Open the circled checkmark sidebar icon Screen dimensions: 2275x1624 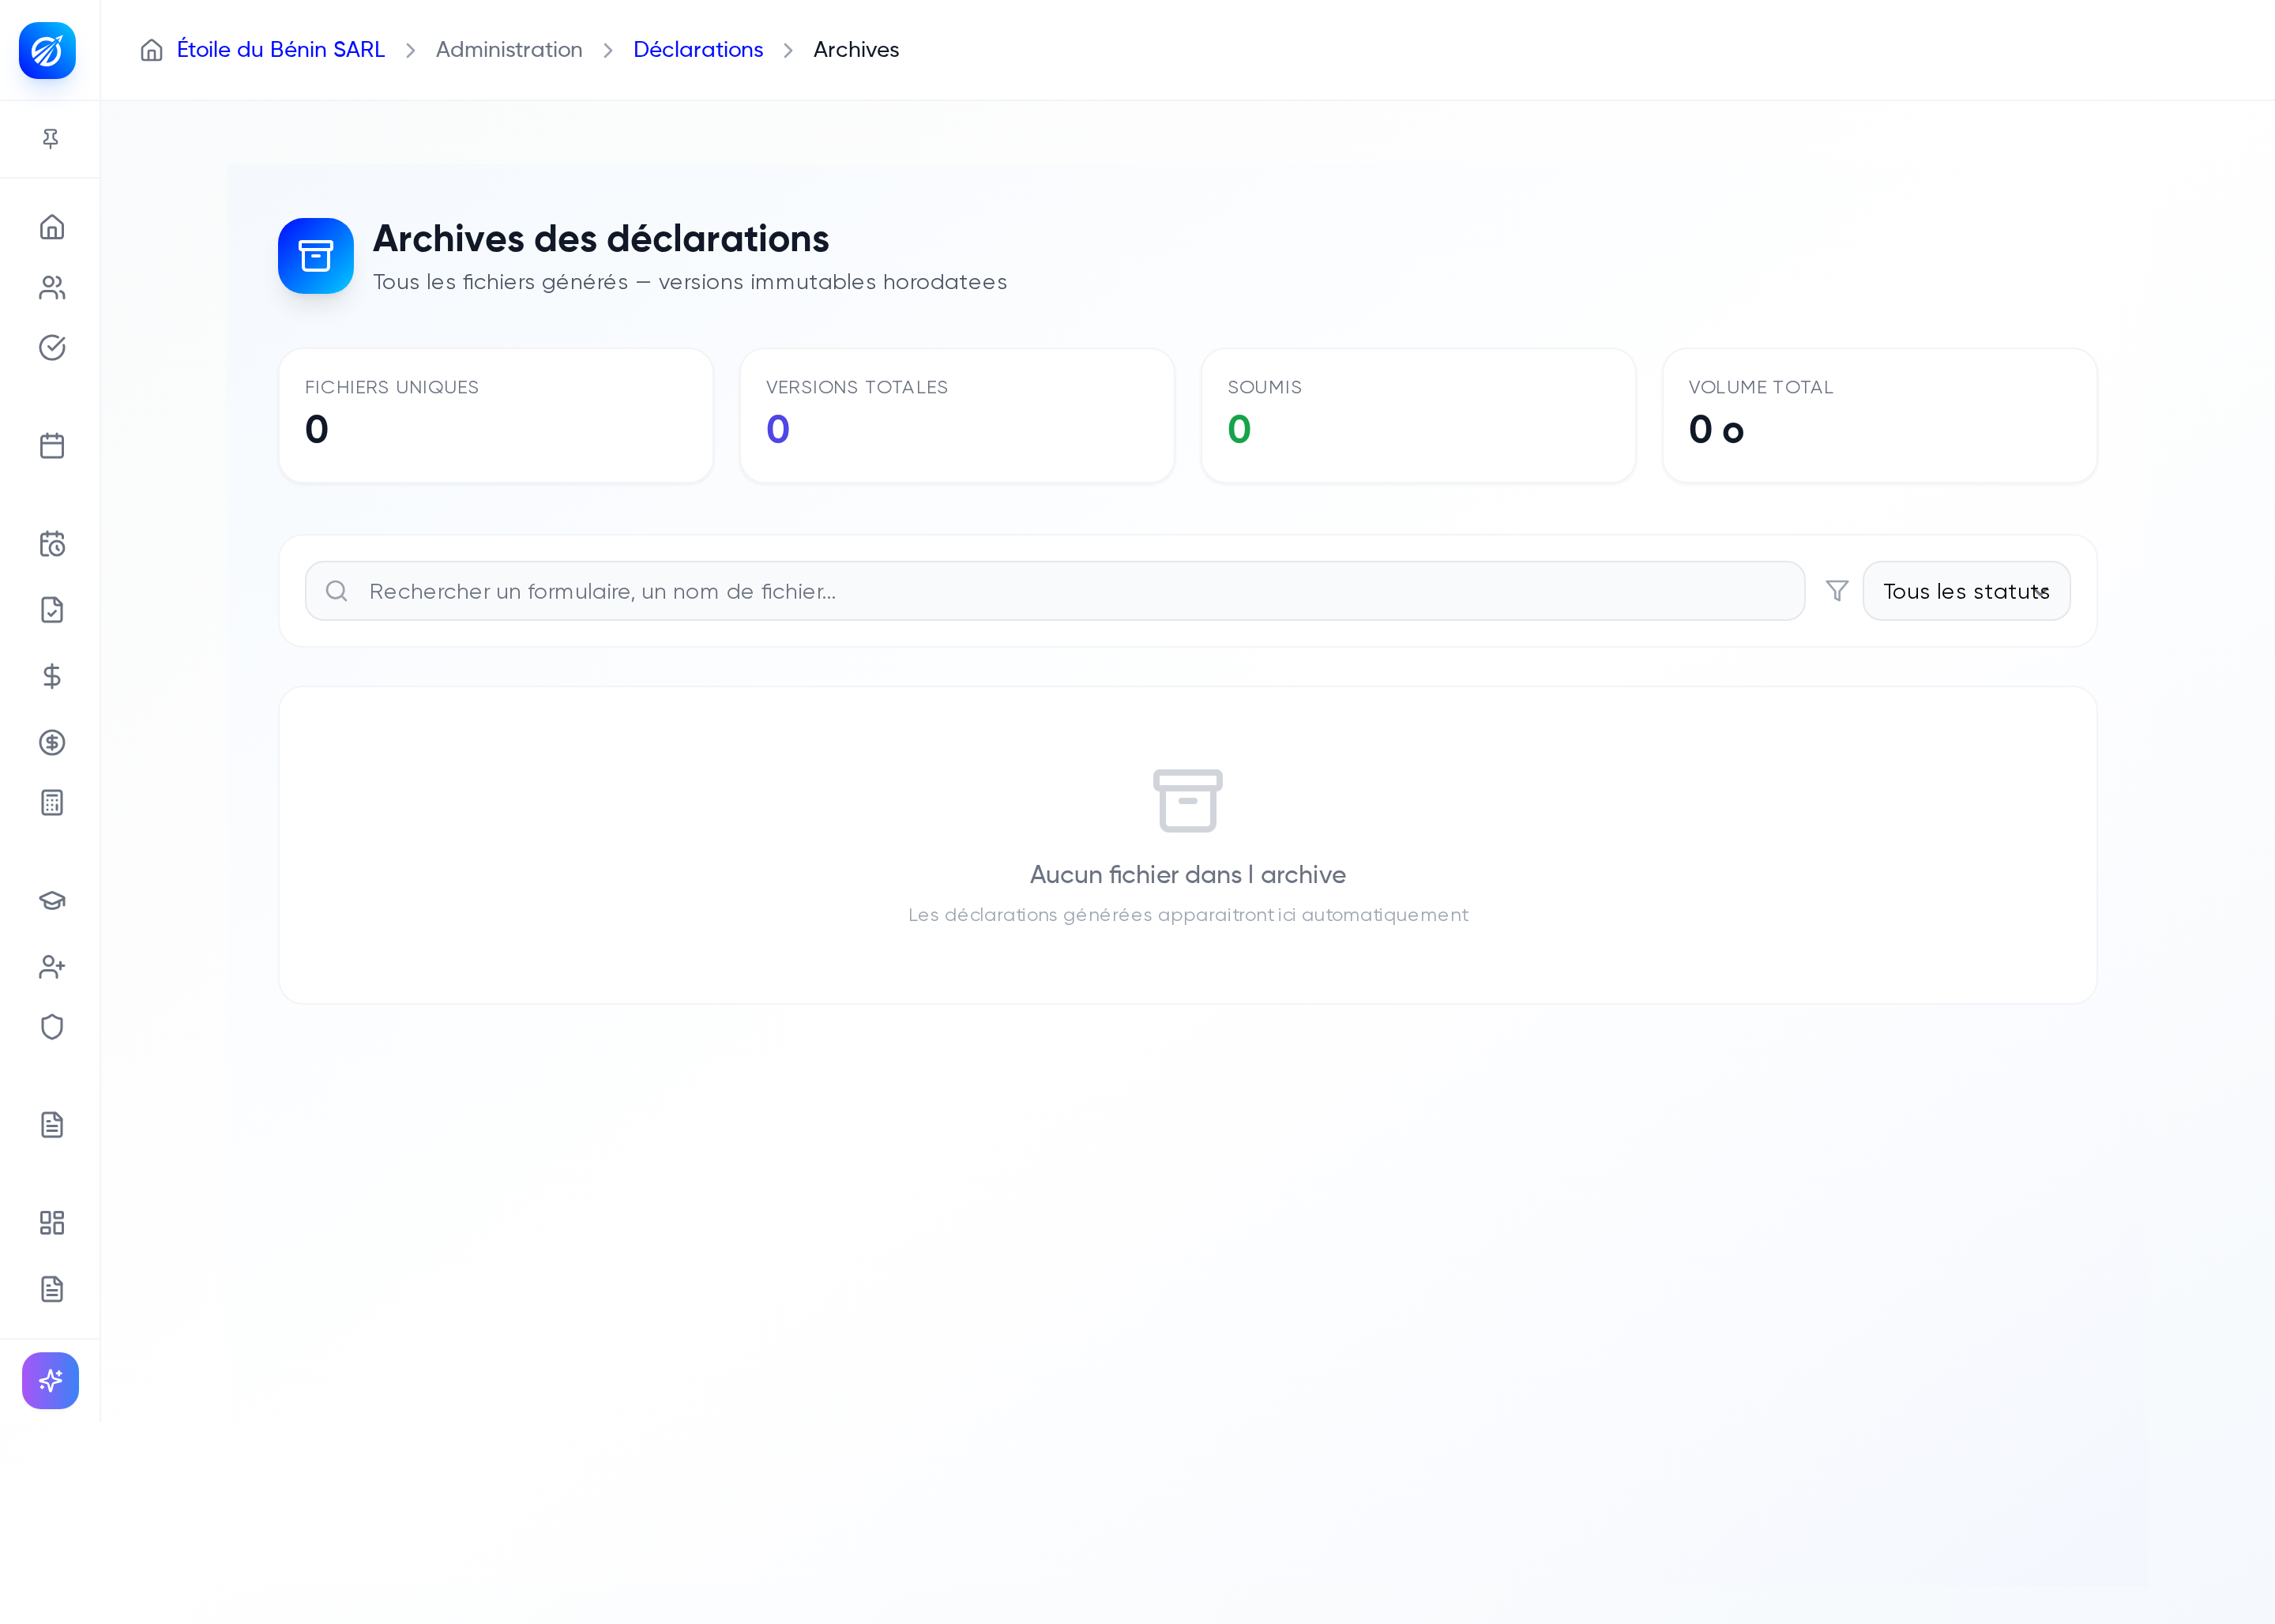click(x=52, y=347)
